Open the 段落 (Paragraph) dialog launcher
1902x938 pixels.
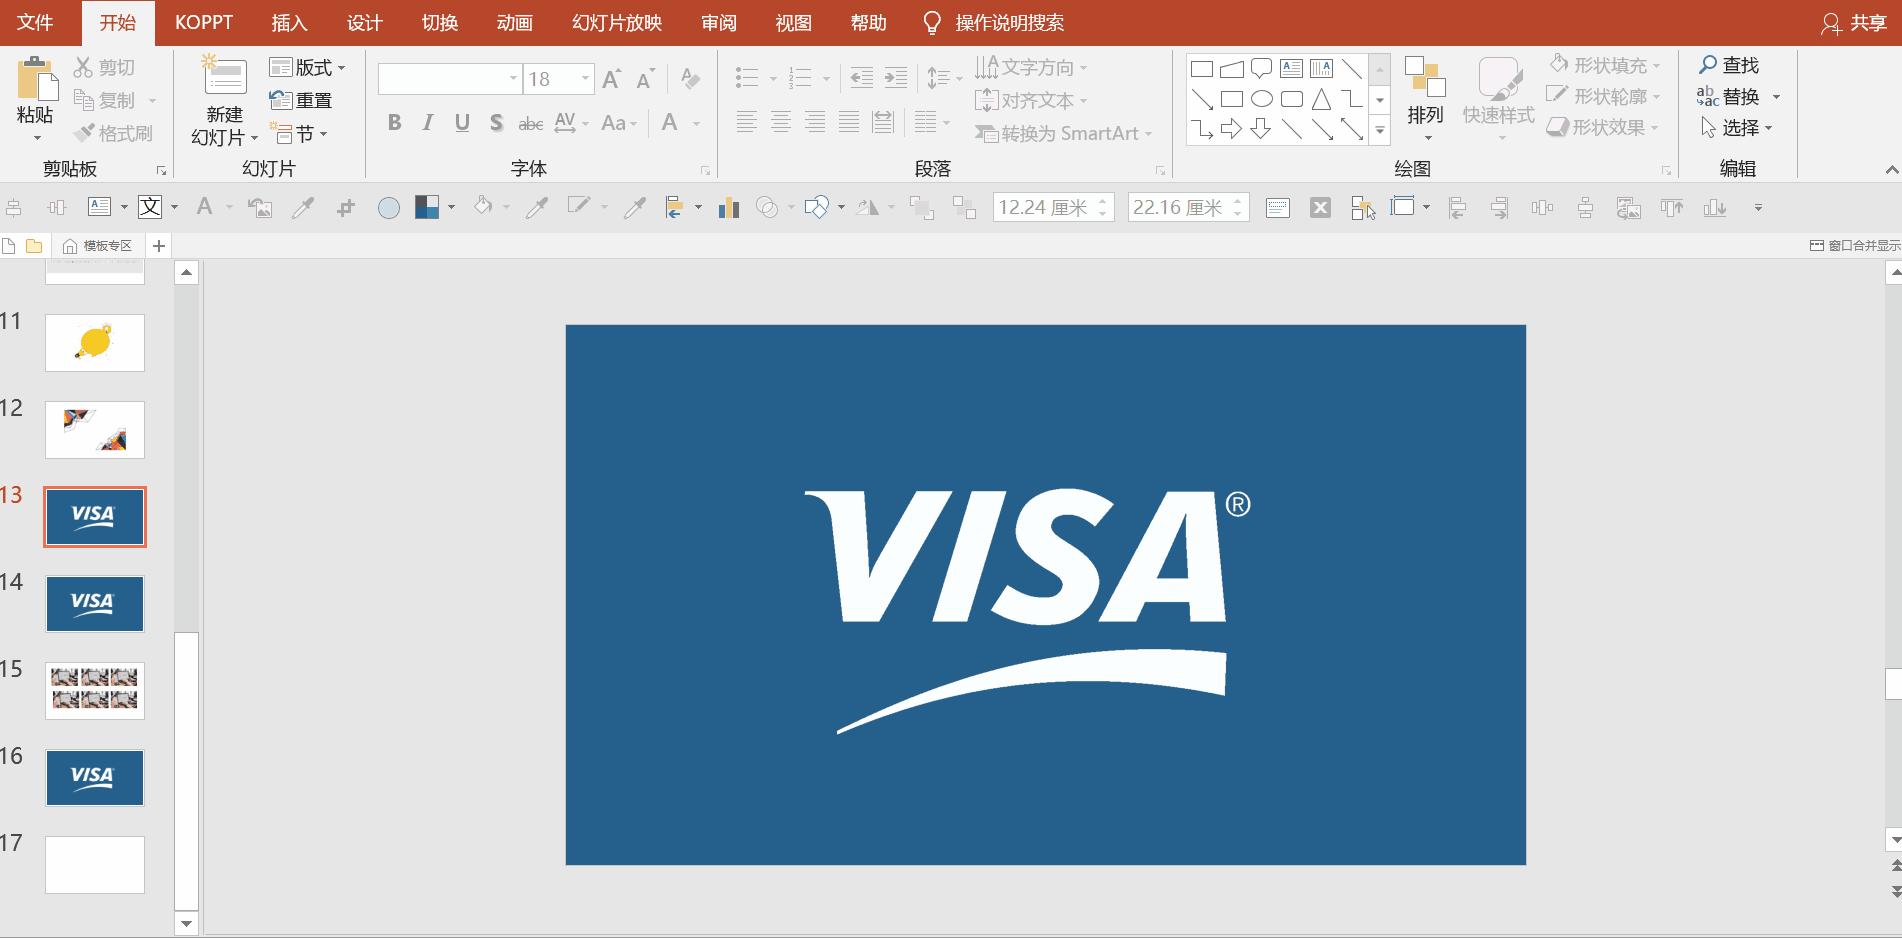point(1160,170)
